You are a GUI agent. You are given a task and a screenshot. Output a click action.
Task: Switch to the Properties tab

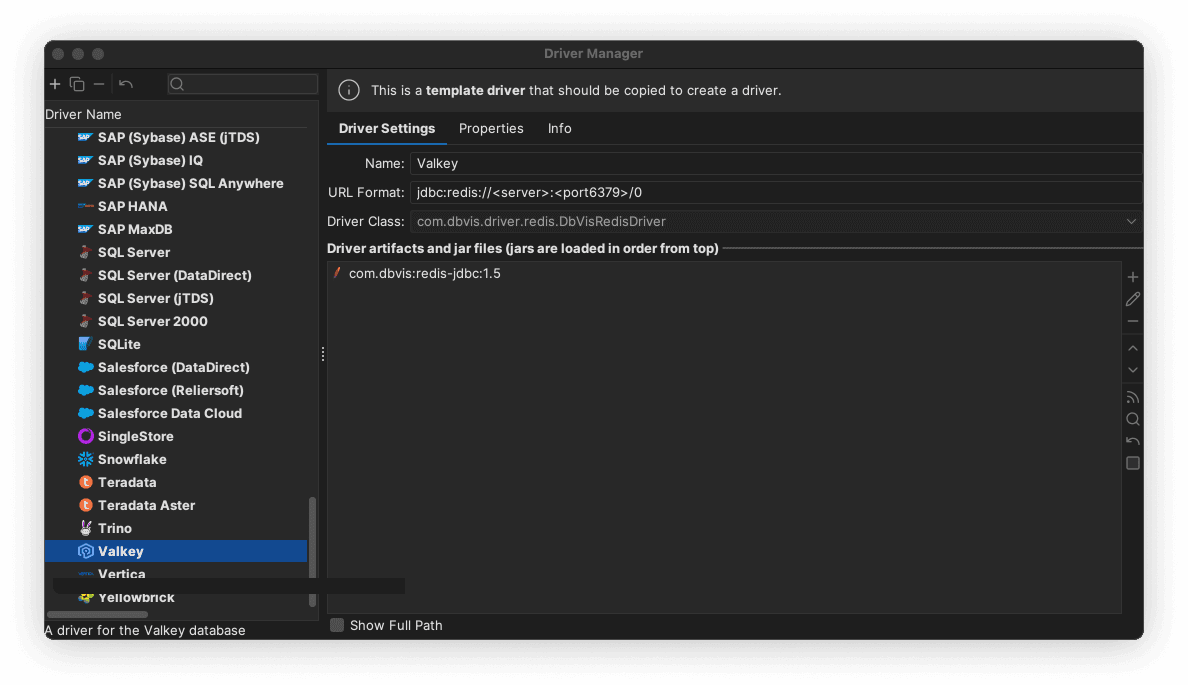click(x=491, y=128)
